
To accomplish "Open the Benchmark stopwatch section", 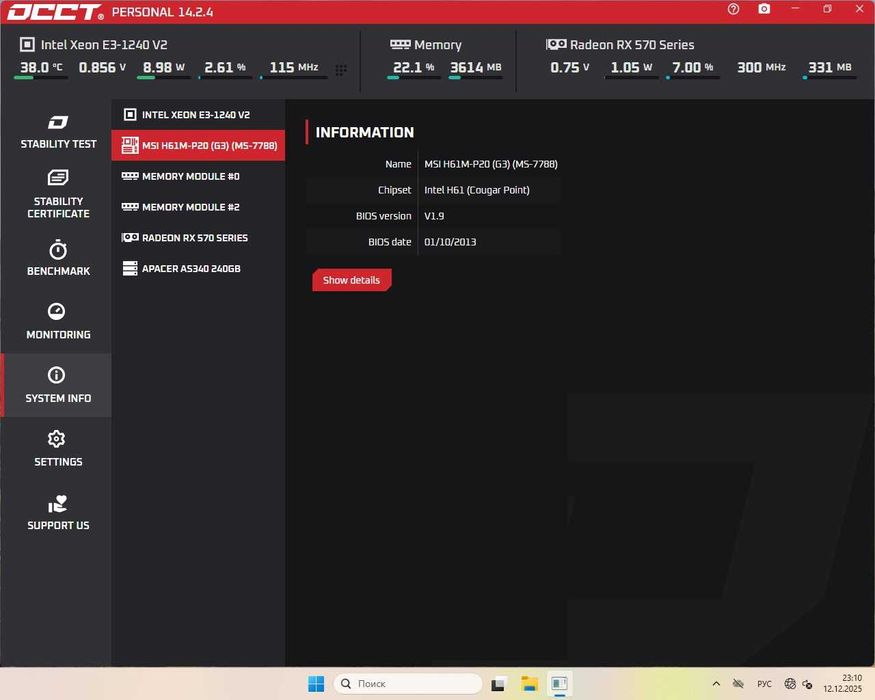I will point(58,258).
